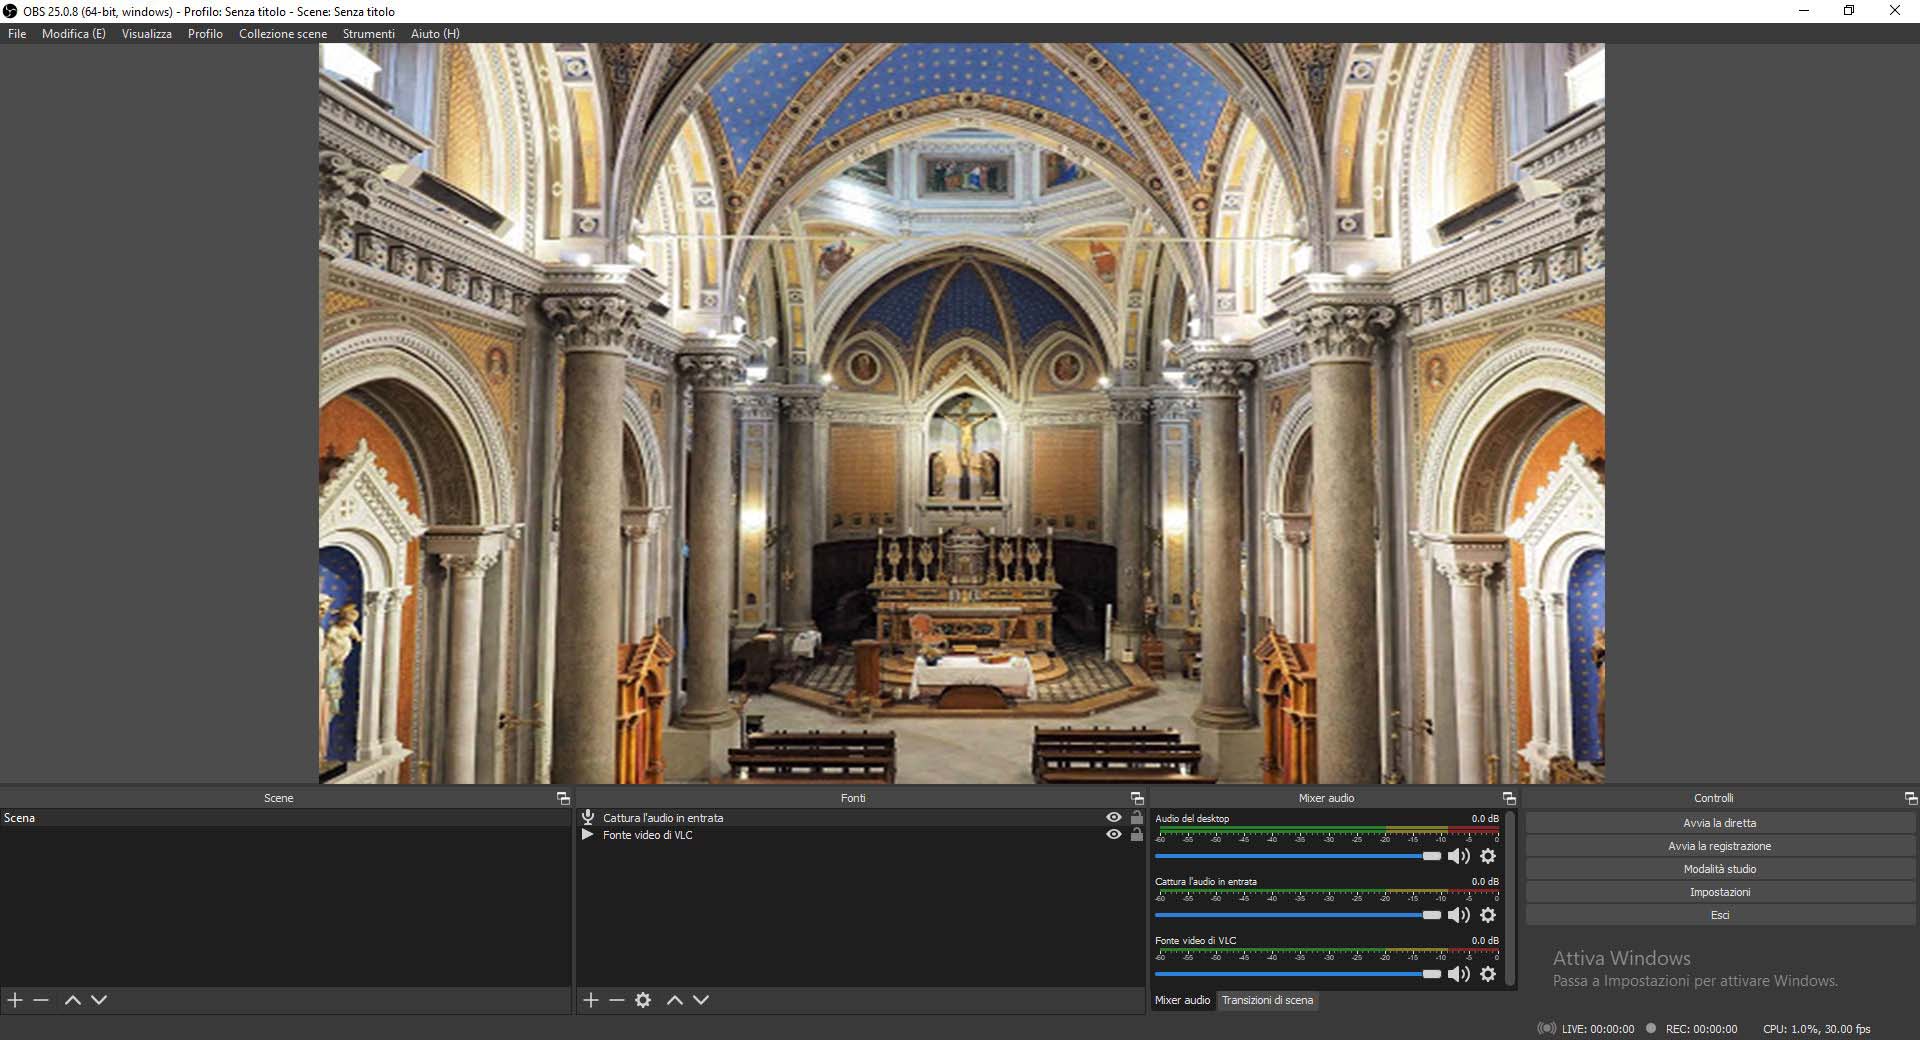Switch to Transizioni di scena tab
This screenshot has width=1920, height=1040.
pos(1267,1000)
